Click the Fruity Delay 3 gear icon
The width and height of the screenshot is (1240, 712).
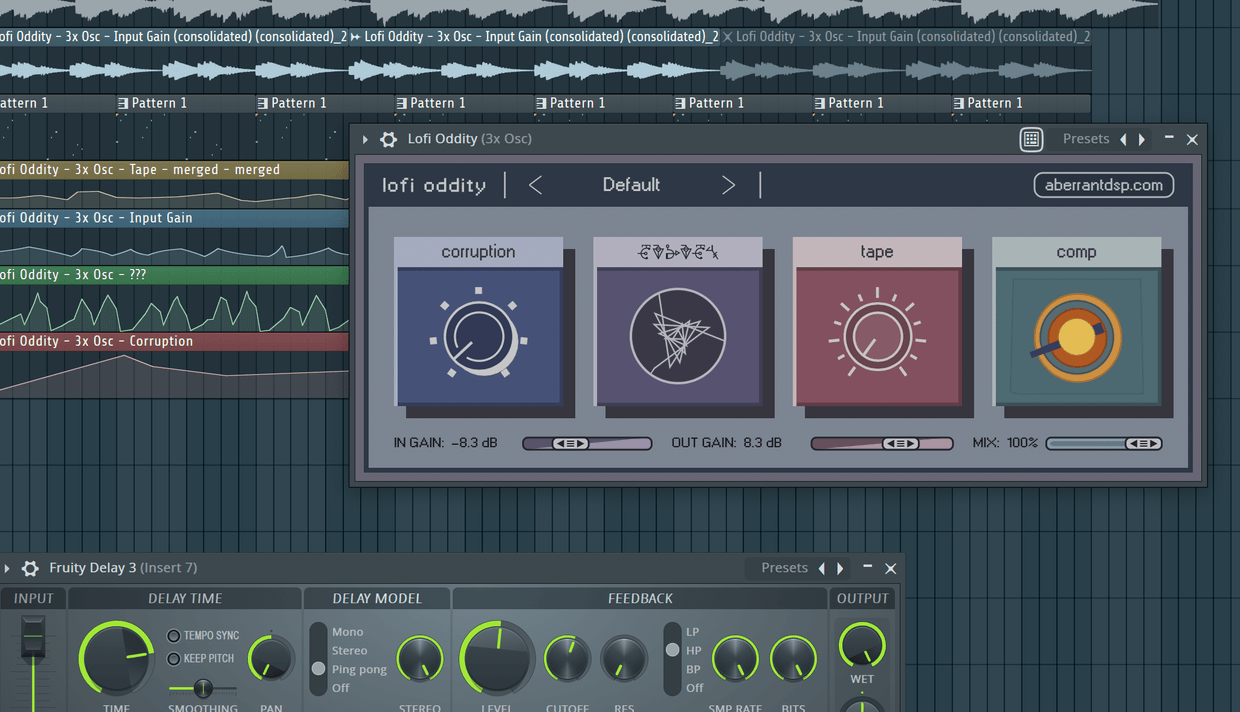(x=30, y=567)
